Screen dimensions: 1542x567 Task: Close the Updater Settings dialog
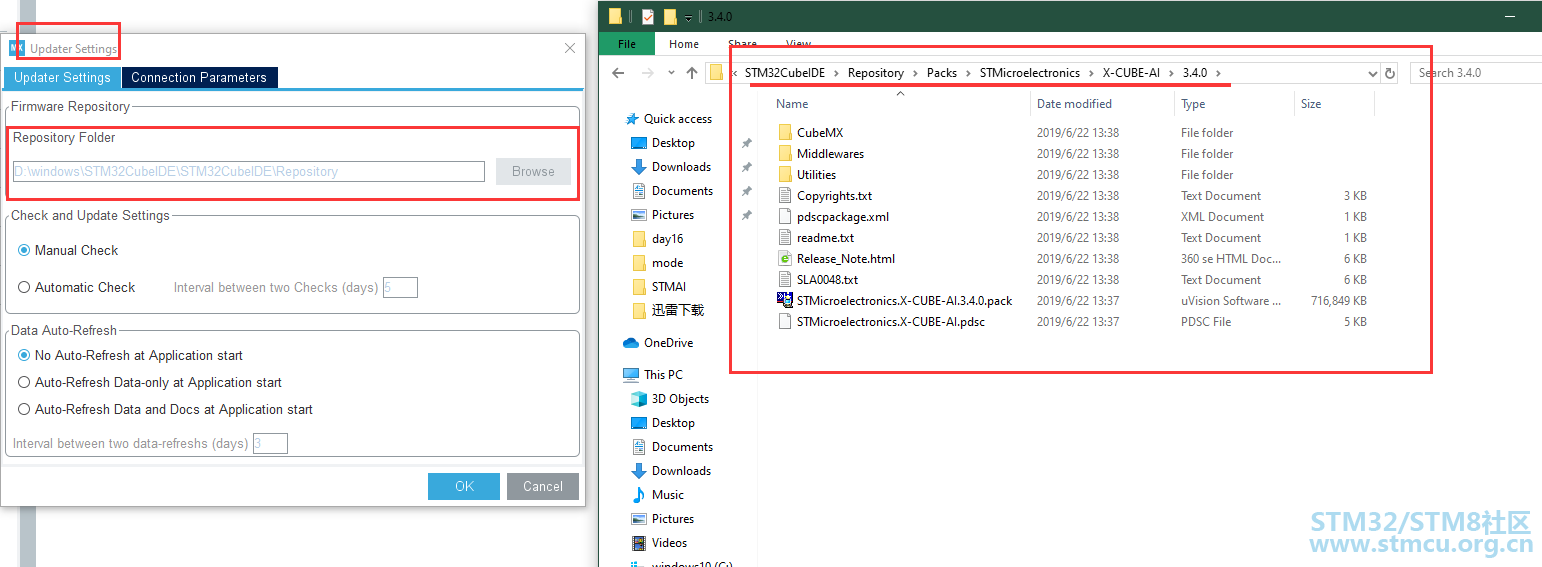click(x=570, y=48)
